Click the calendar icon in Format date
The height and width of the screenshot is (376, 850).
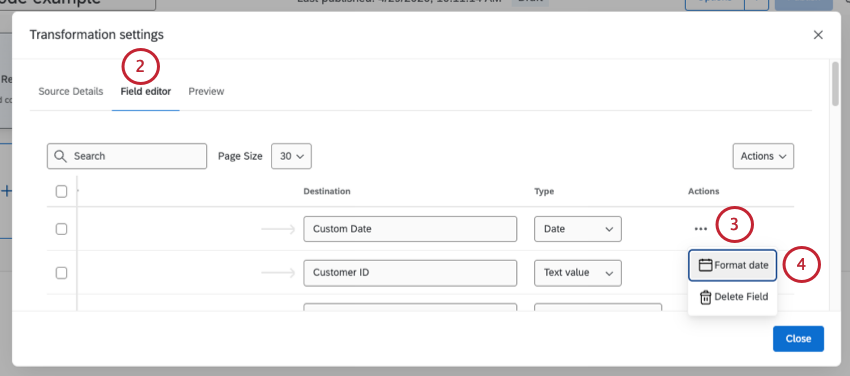(705, 265)
